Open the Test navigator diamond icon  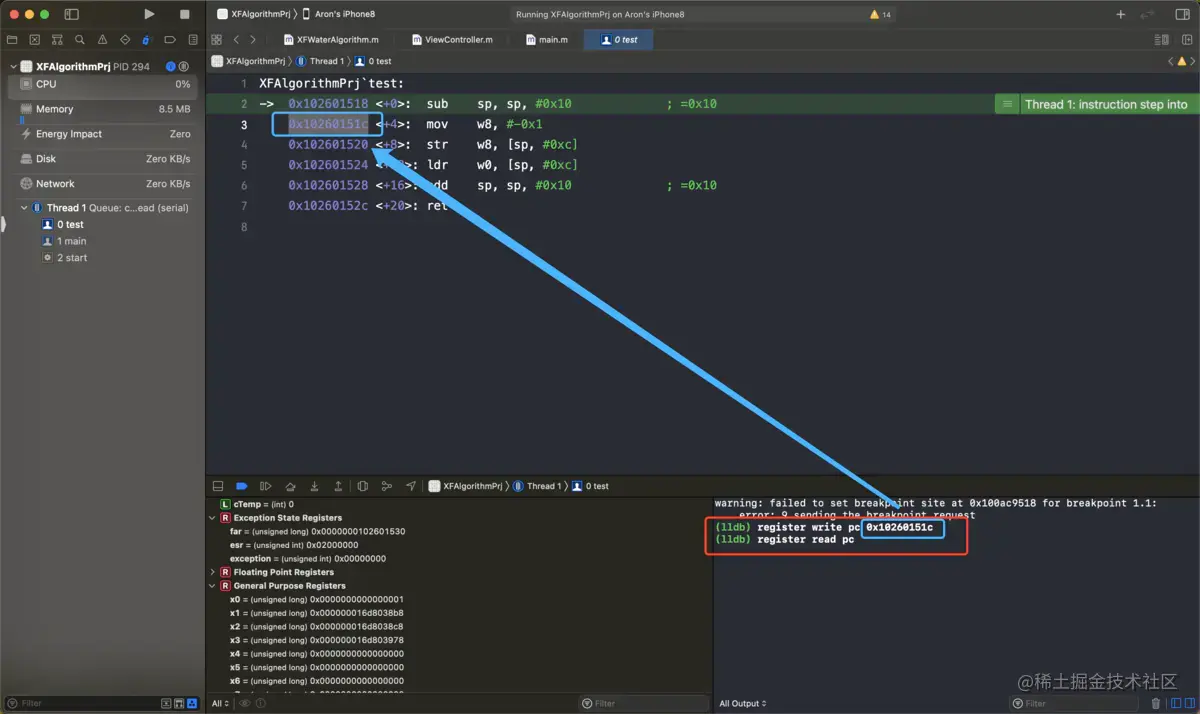click(124, 40)
